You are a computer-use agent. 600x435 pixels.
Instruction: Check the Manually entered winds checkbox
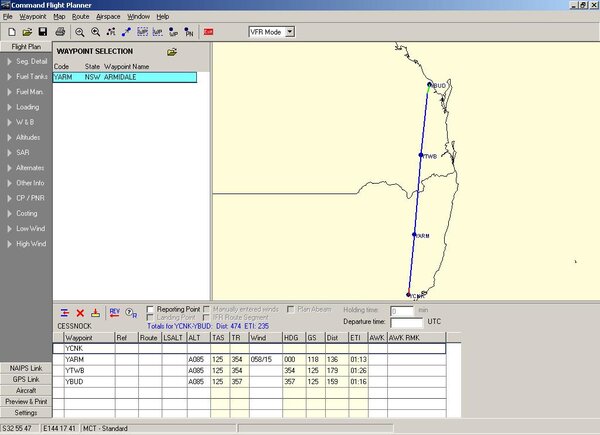pos(205,309)
